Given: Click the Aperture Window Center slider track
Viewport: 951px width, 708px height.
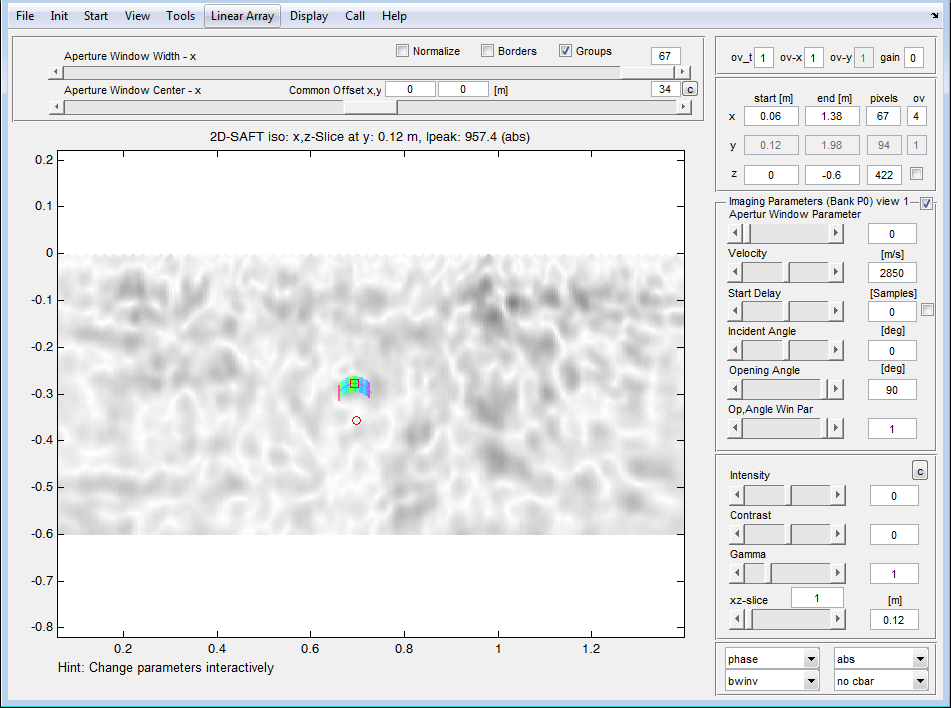Looking at the screenshot, I should click(x=369, y=107).
